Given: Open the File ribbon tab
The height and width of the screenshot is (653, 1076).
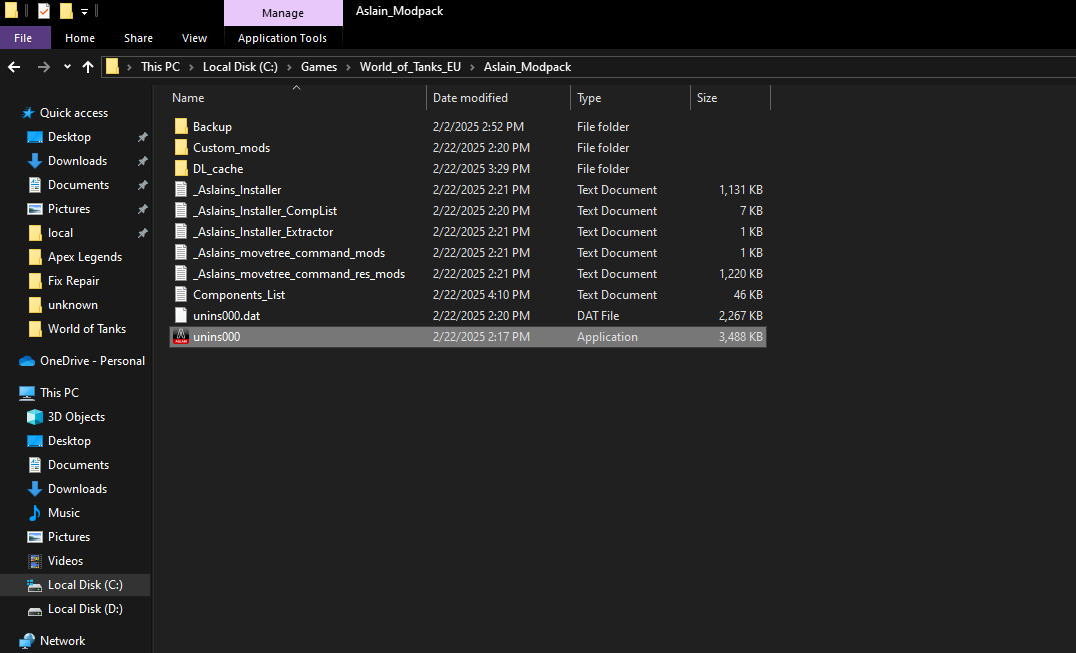Looking at the screenshot, I should 23,38.
